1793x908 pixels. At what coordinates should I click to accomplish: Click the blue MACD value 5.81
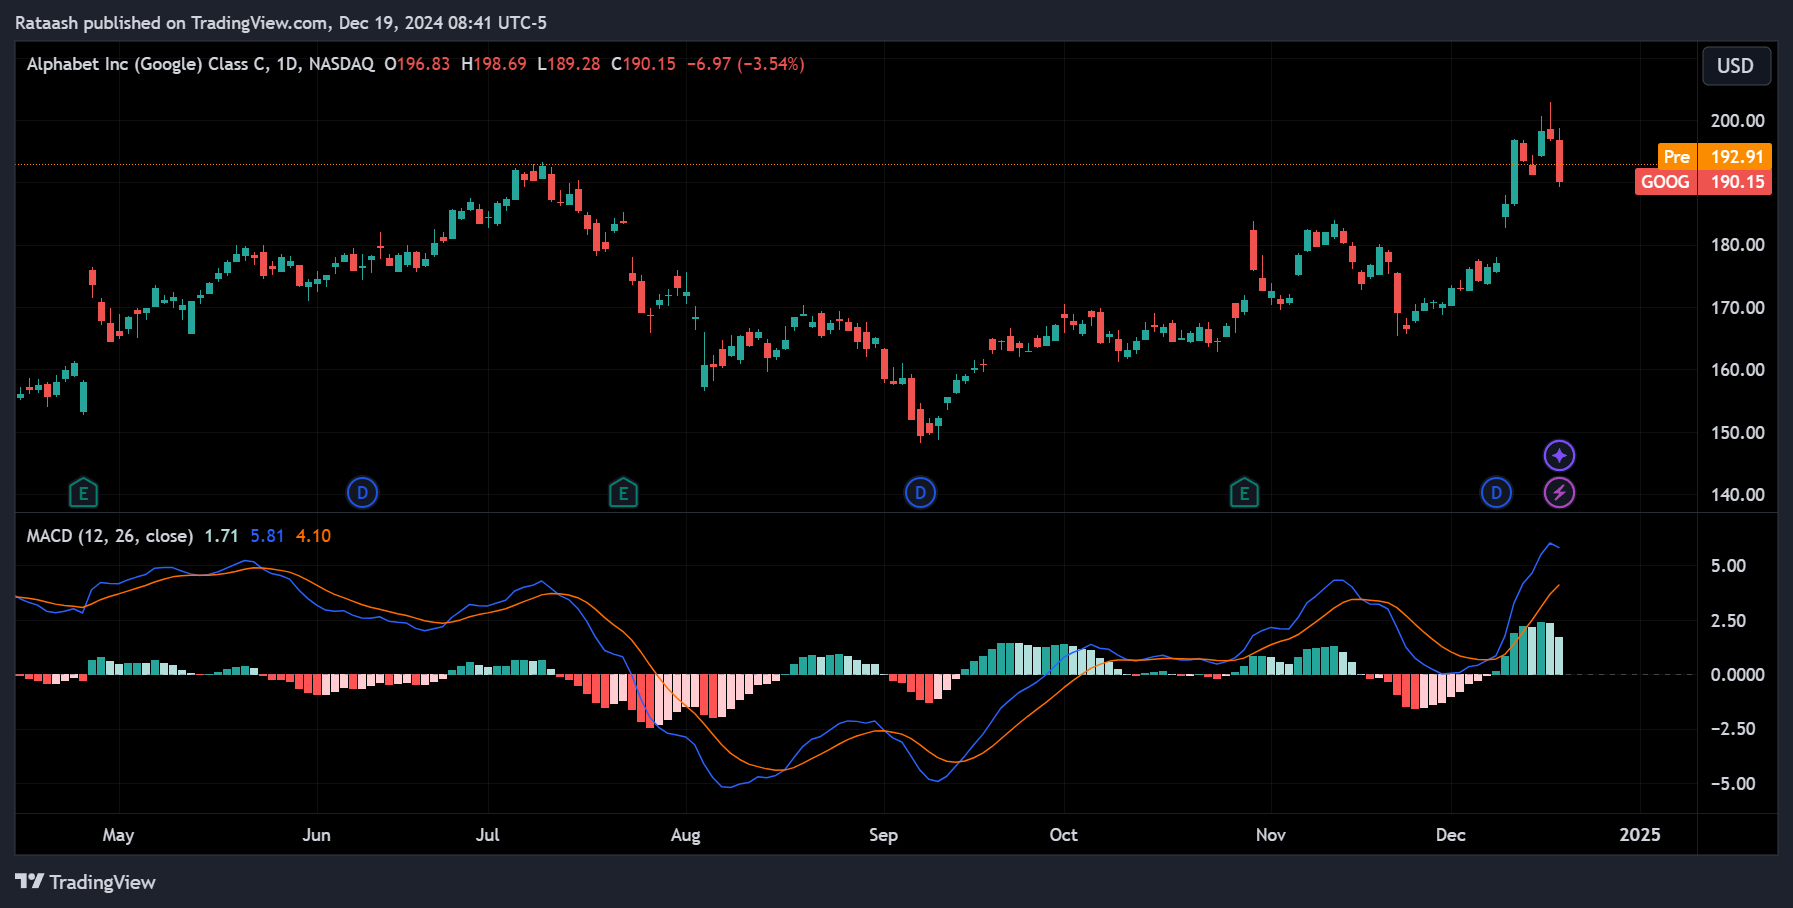pos(267,536)
